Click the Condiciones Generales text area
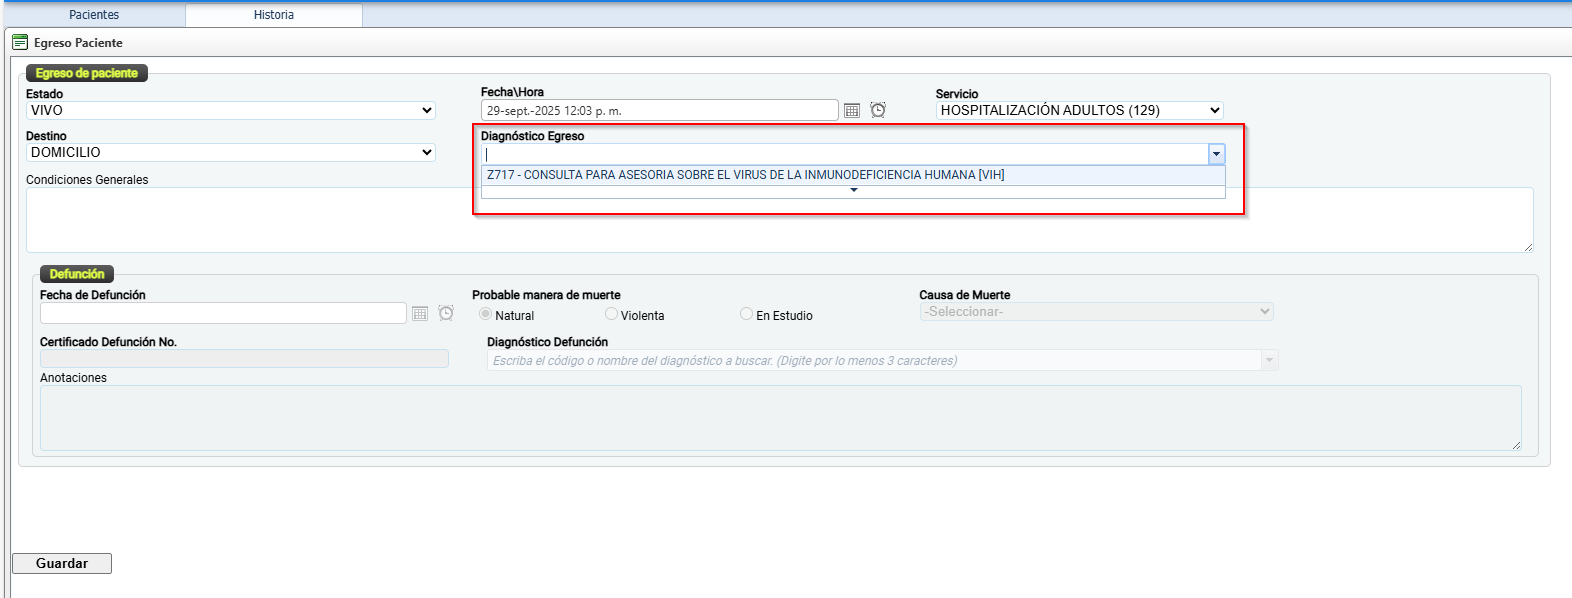The image size is (1572, 598). 250,220
